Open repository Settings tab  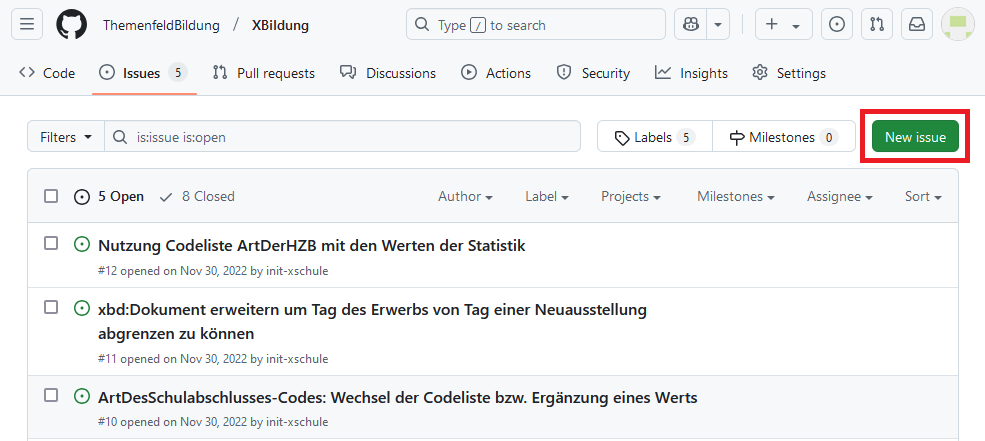(789, 74)
